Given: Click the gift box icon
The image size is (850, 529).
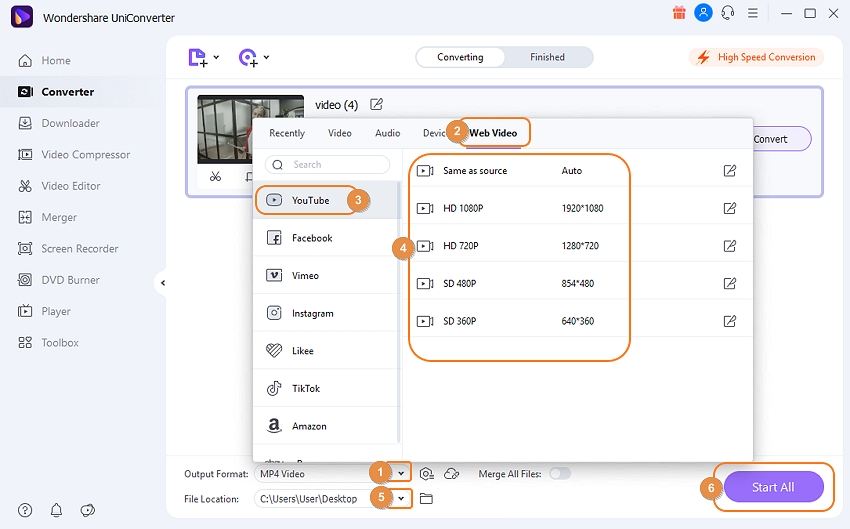Looking at the screenshot, I should [679, 12].
